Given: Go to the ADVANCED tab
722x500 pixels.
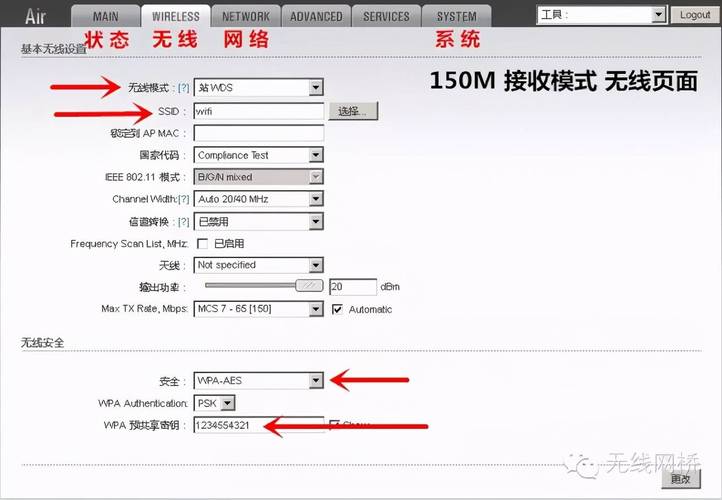Looking at the screenshot, I should tap(316, 17).
